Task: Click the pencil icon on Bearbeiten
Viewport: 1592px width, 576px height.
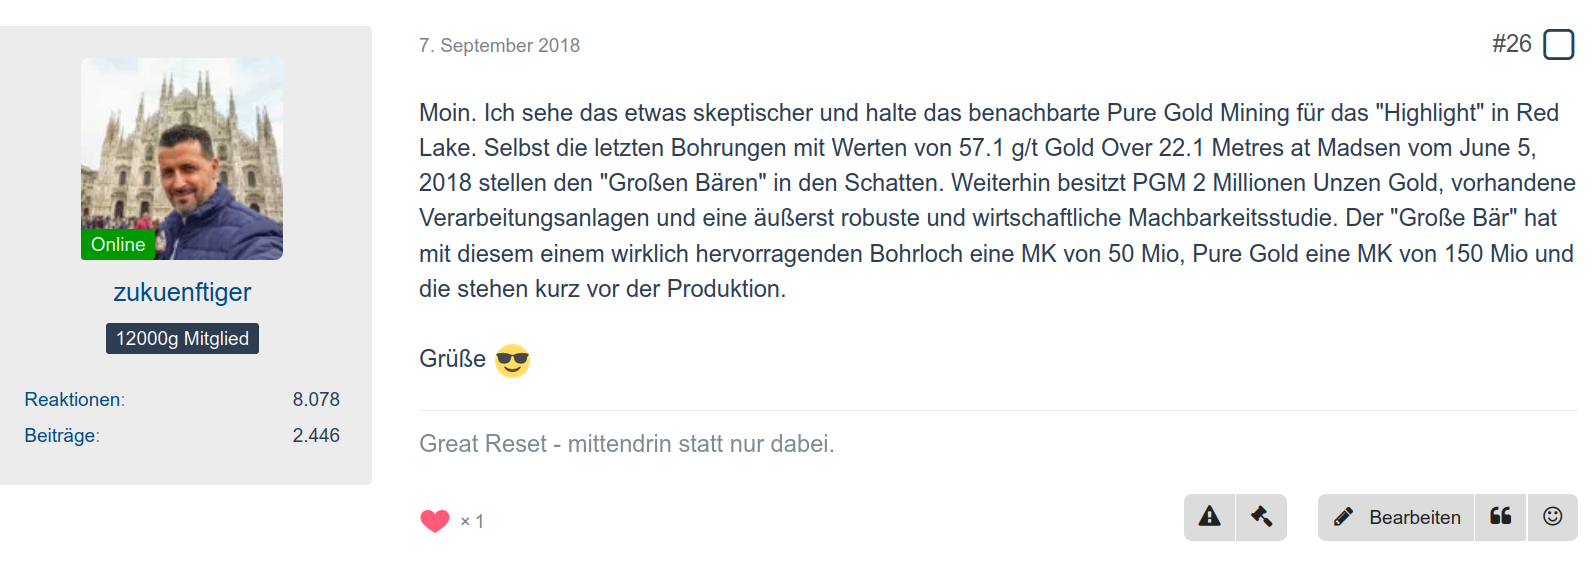Action: click(x=1343, y=517)
